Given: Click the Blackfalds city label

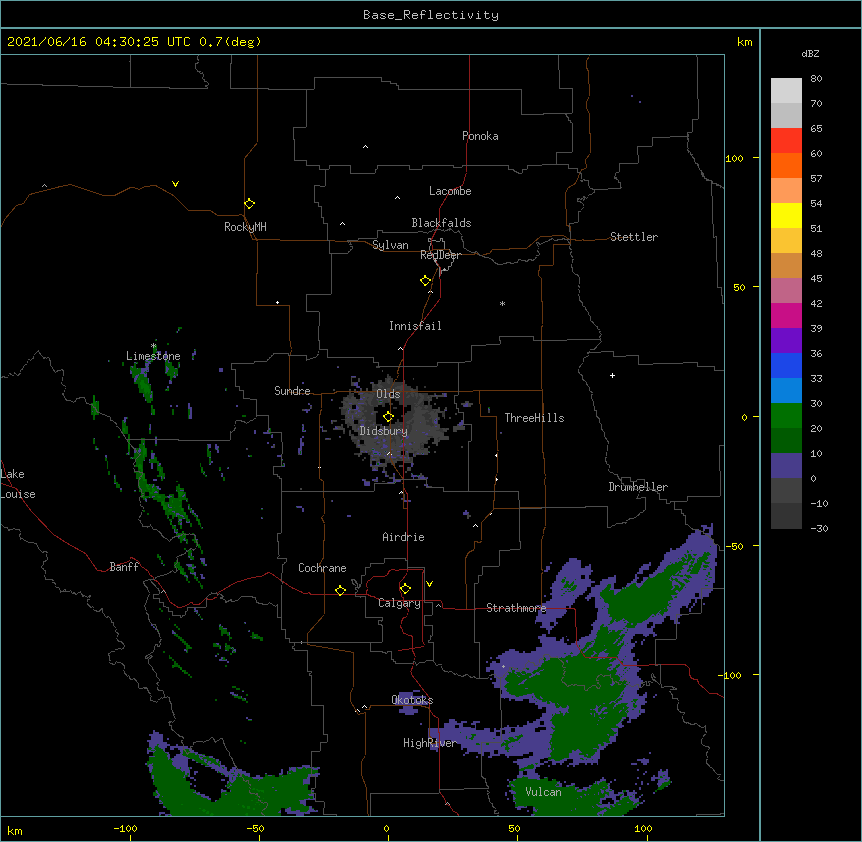Looking at the screenshot, I should pyautogui.click(x=441, y=223).
